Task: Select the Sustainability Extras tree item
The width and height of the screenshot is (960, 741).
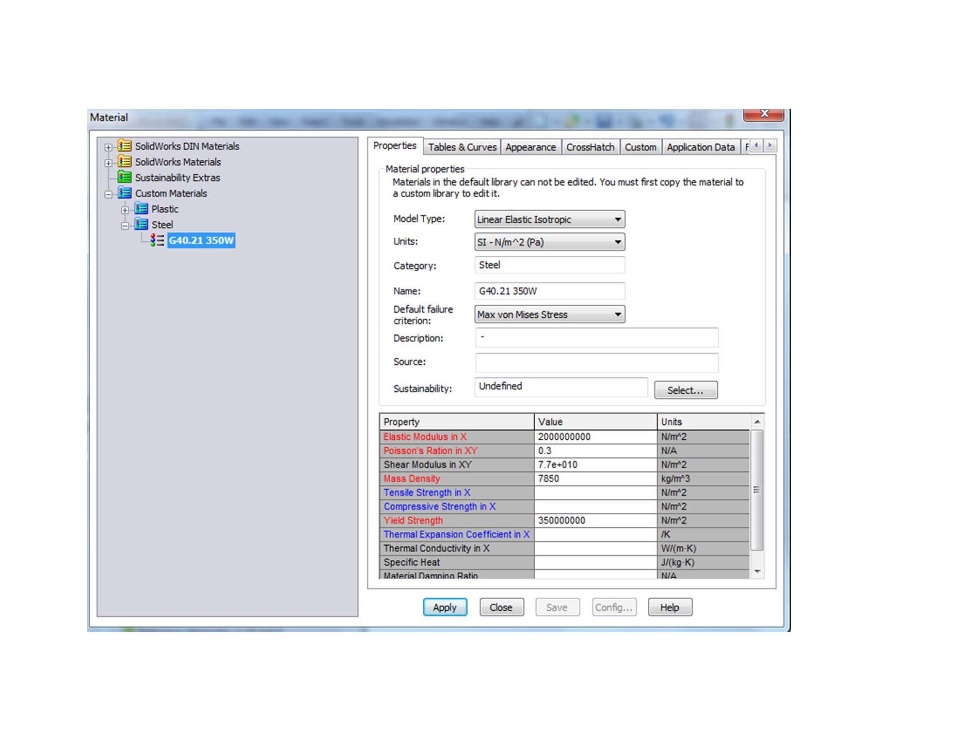Action: tap(178, 178)
